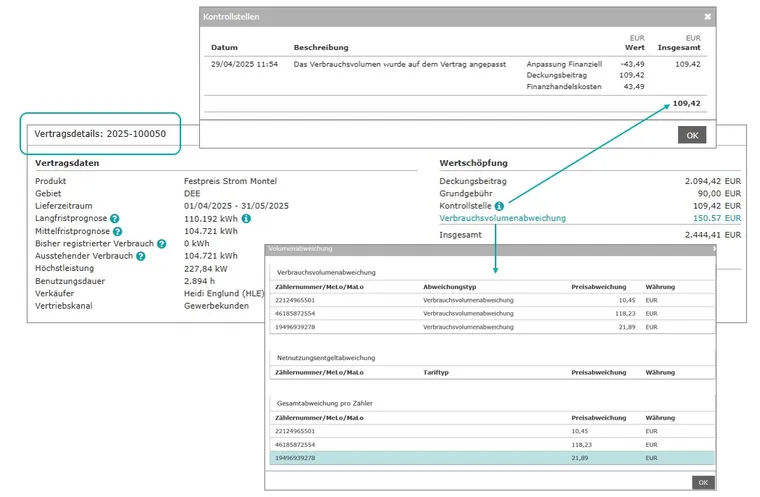Screen dimensions: 760x497
Task: Open help for Bisher registrierter Verbrauch
Action: point(162,244)
